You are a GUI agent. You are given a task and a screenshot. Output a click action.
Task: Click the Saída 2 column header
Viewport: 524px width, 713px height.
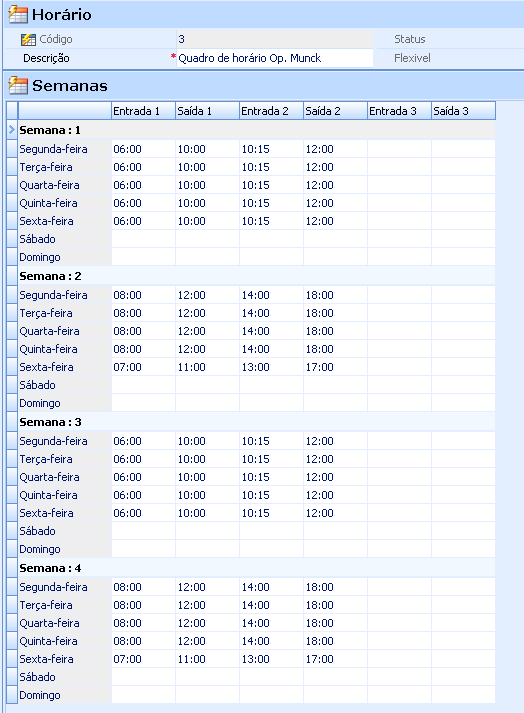[335, 111]
